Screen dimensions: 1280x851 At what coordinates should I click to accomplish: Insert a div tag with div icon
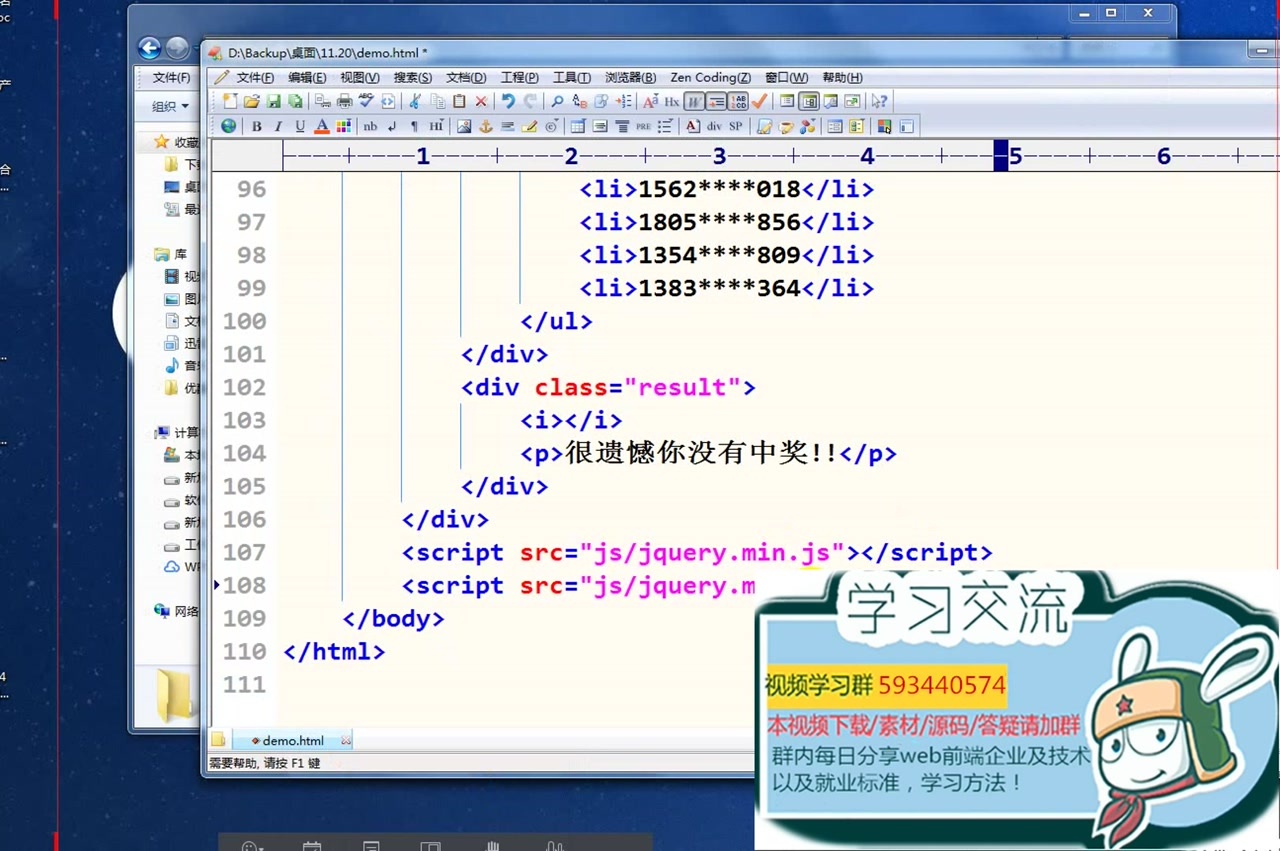click(x=714, y=126)
